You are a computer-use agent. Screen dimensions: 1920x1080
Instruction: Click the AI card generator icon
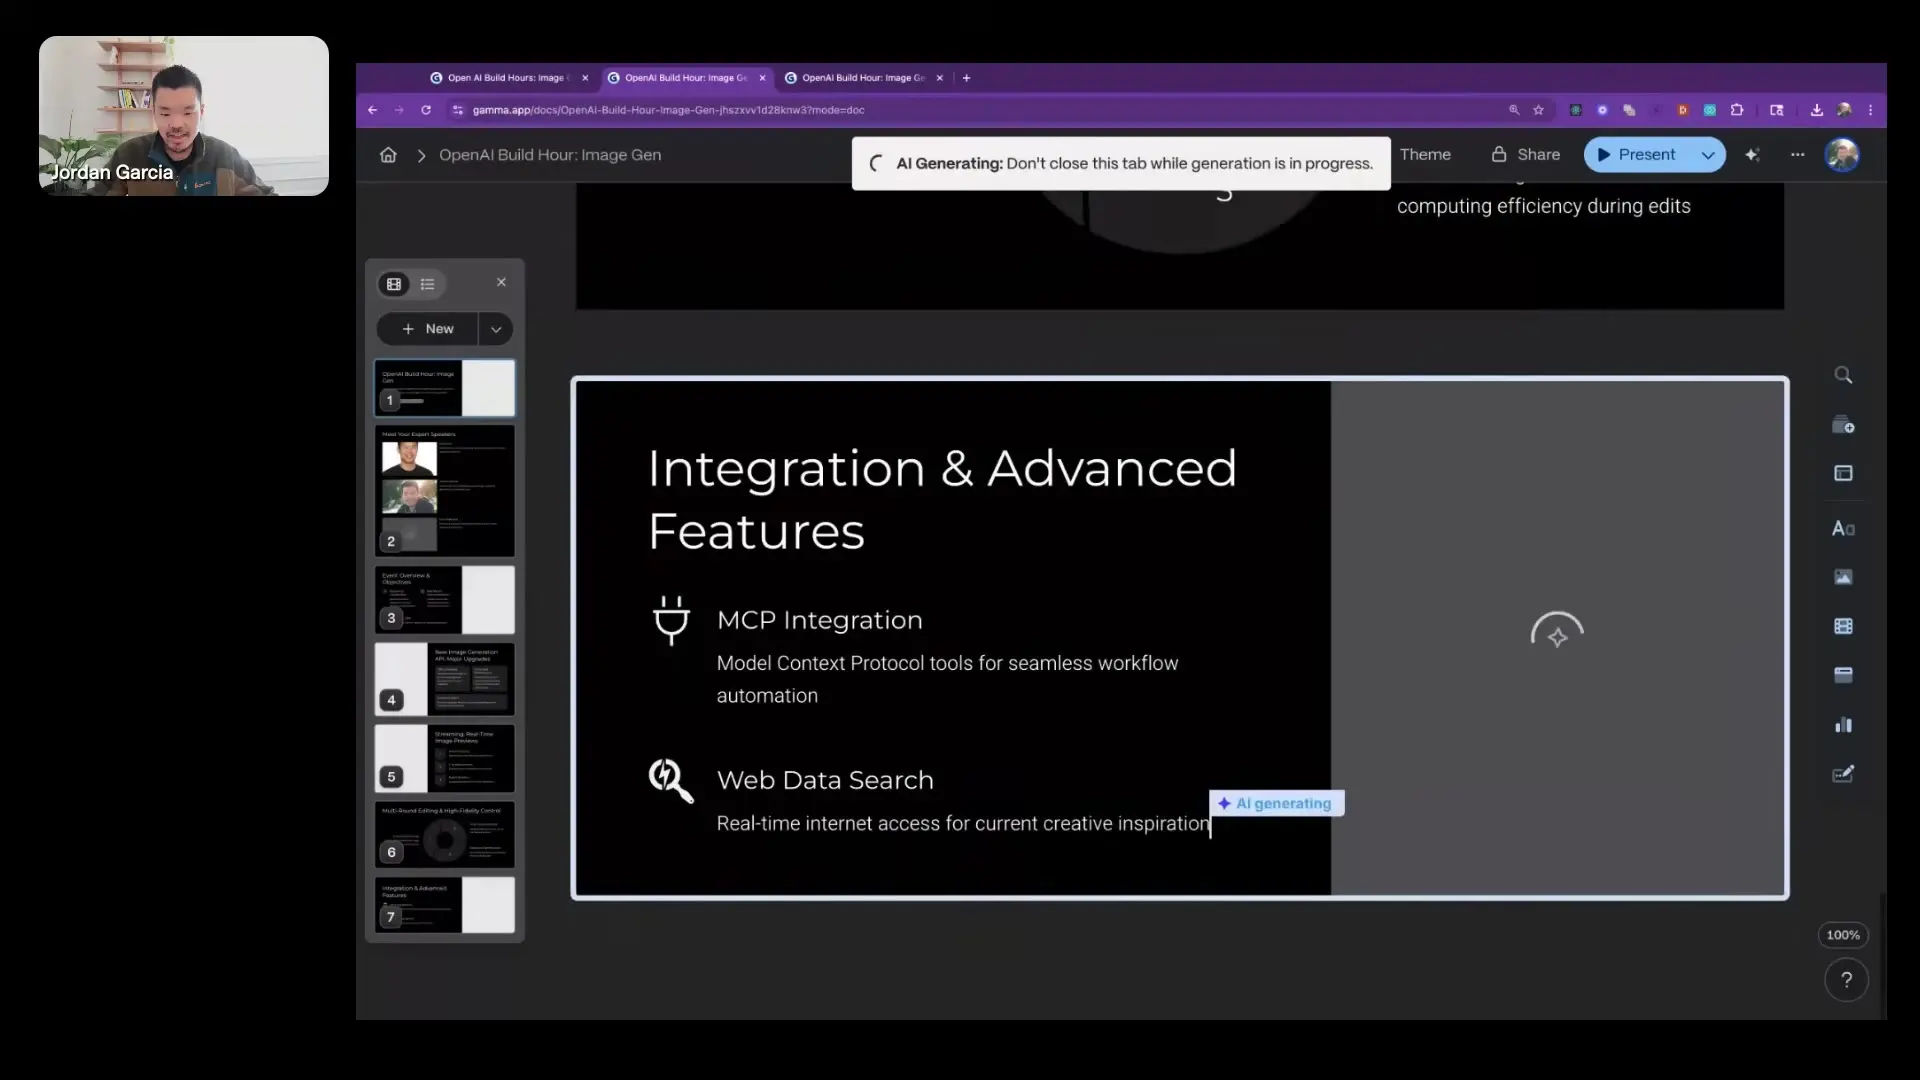pyautogui.click(x=1843, y=425)
